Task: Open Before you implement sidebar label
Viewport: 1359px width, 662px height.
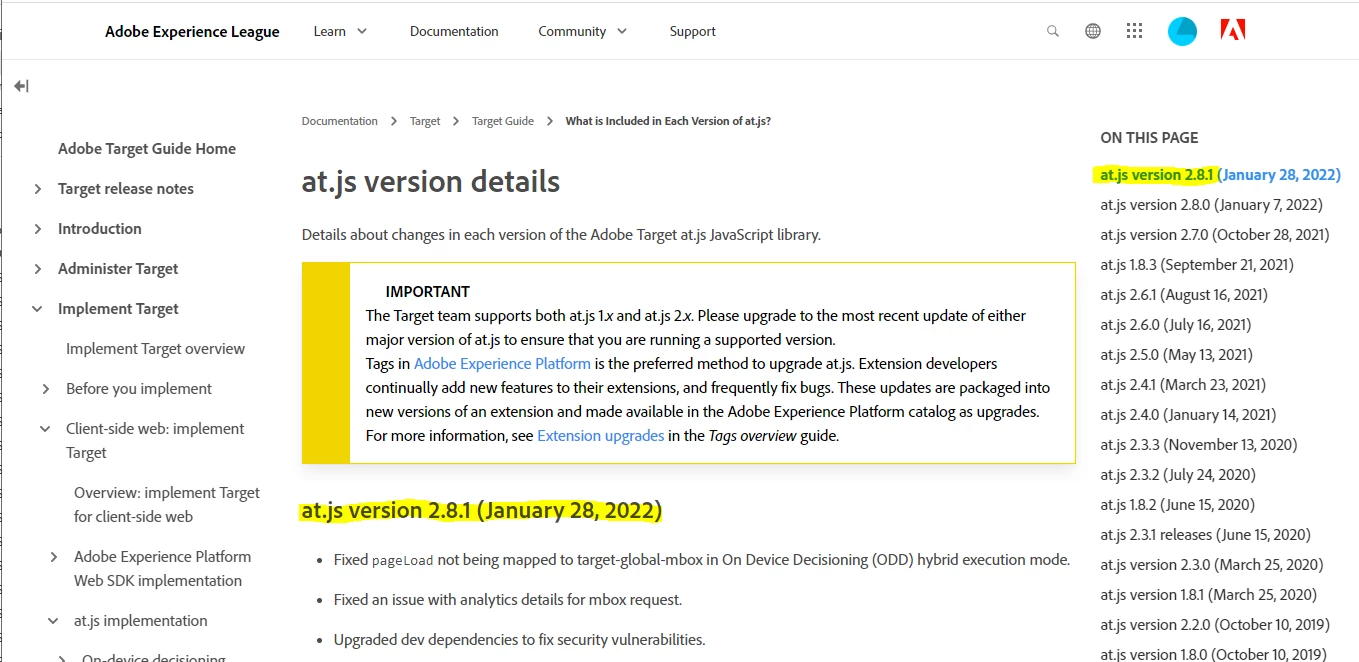Action: (x=139, y=389)
